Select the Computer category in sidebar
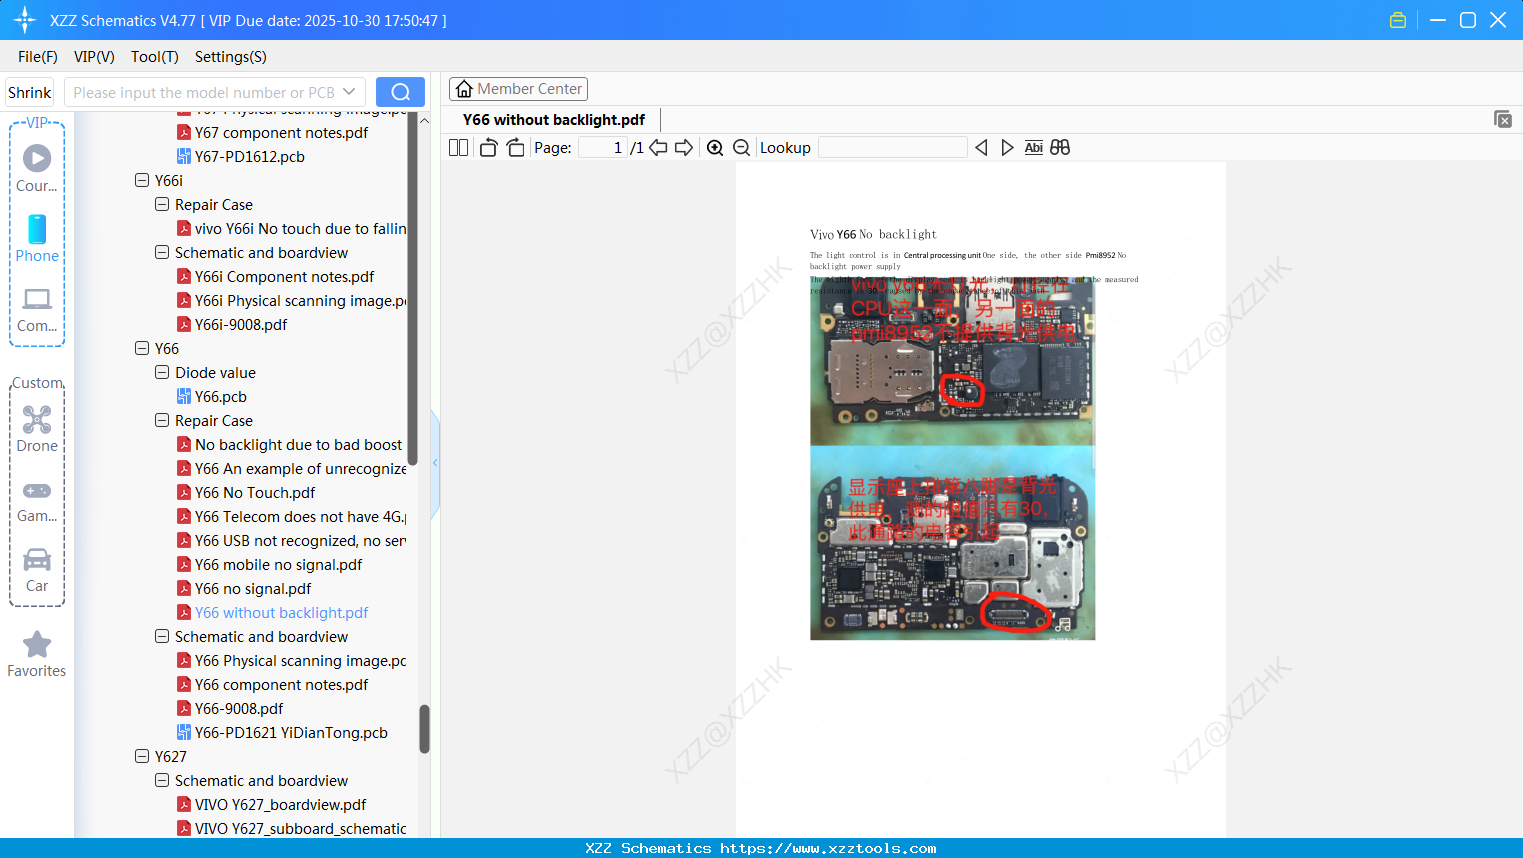1523x858 pixels. click(37, 309)
